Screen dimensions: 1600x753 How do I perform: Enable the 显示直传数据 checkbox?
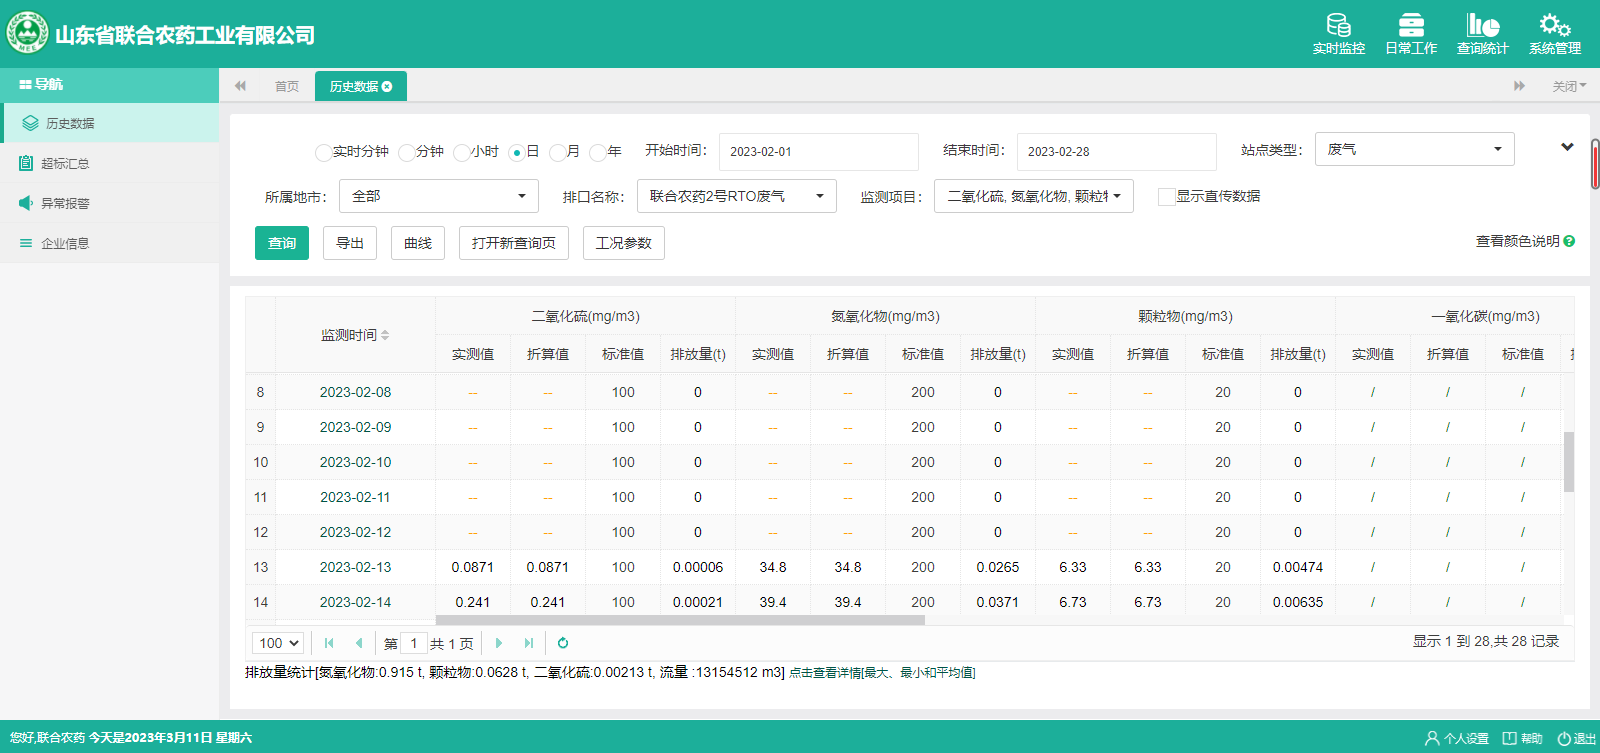click(x=1166, y=197)
